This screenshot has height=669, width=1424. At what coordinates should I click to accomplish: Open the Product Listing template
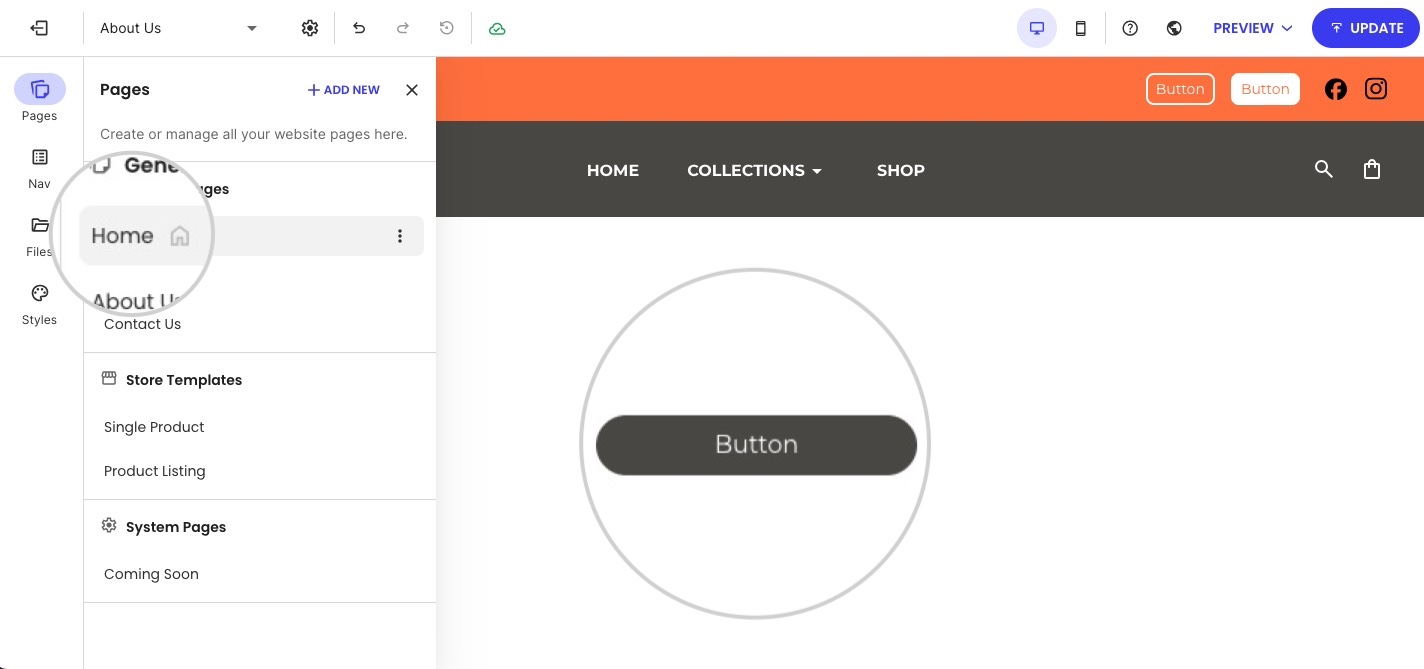click(155, 471)
